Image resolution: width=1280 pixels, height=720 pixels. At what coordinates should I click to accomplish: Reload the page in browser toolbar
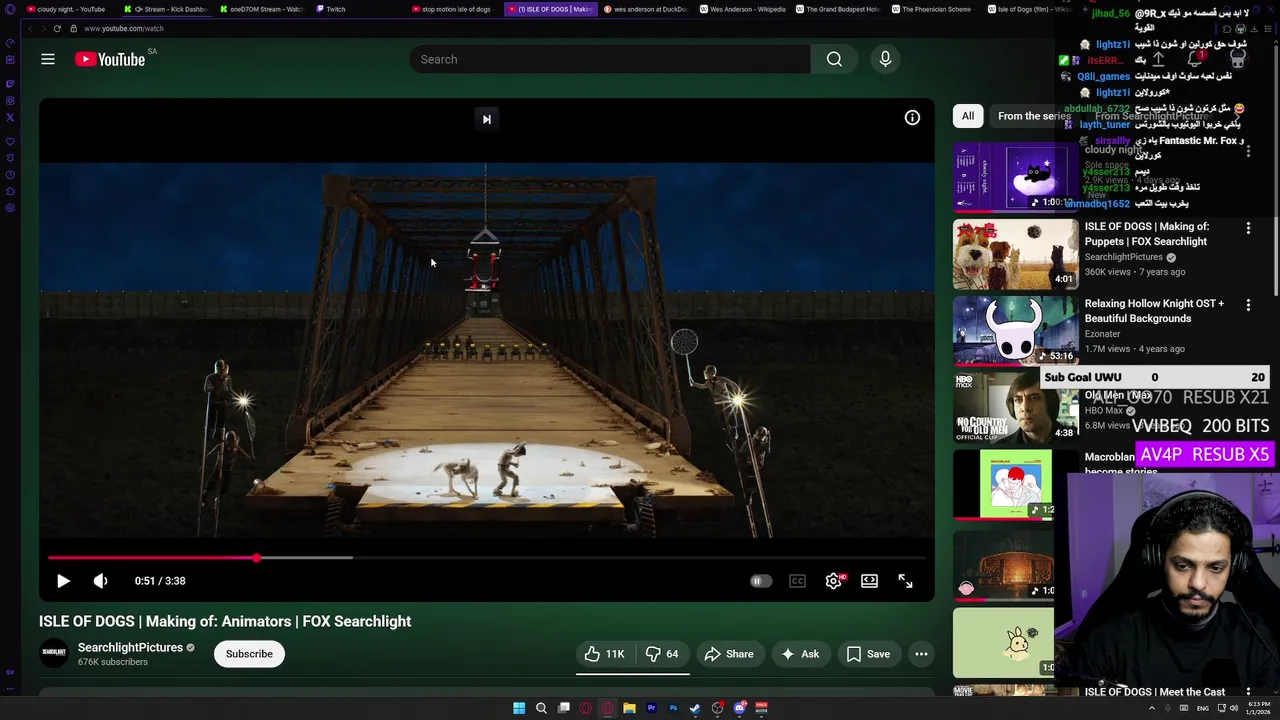pyautogui.click(x=57, y=28)
